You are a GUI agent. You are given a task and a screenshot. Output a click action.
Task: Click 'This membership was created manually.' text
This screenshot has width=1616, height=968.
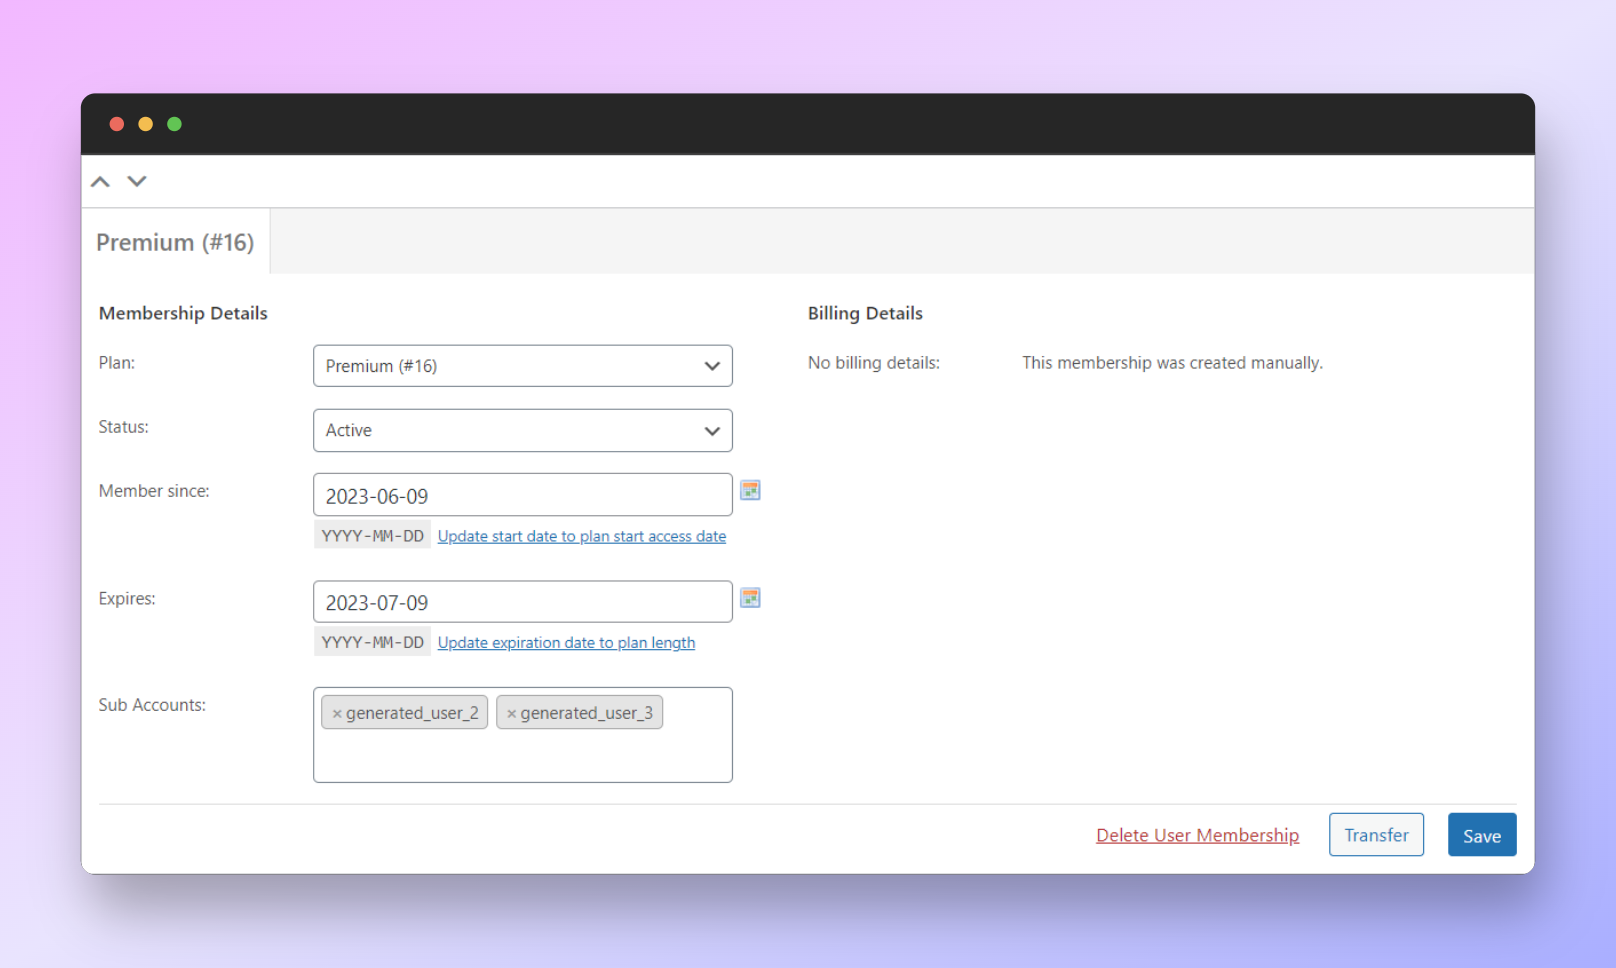coord(1172,363)
